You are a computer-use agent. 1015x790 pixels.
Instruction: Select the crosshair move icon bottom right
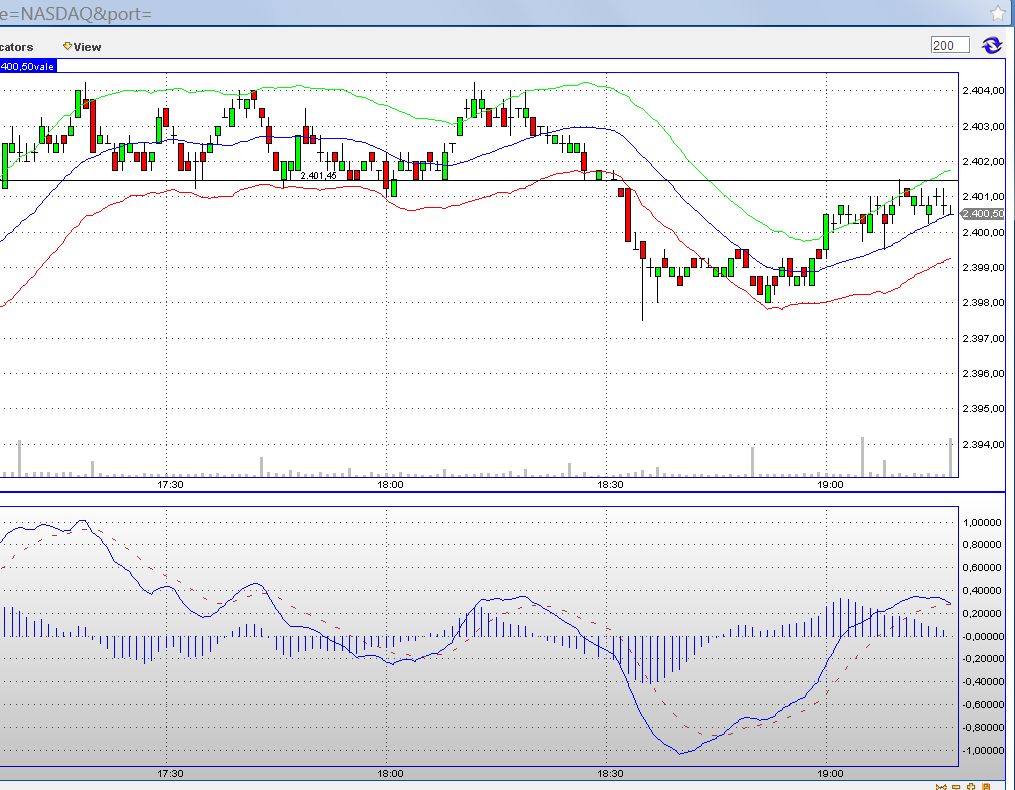[x=970, y=787]
